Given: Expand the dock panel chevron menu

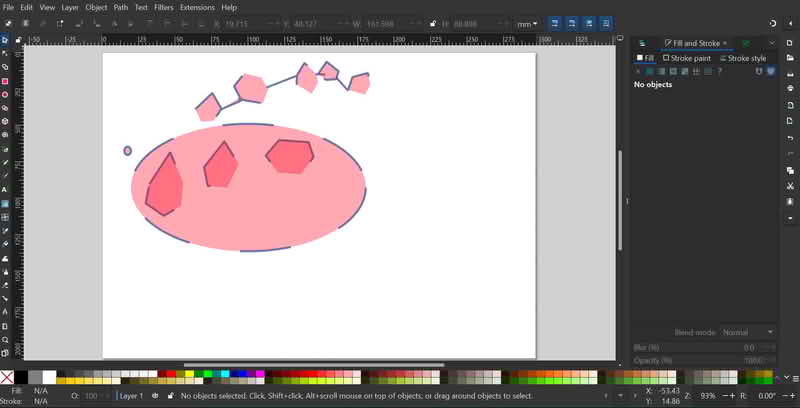Looking at the screenshot, I should [x=771, y=43].
